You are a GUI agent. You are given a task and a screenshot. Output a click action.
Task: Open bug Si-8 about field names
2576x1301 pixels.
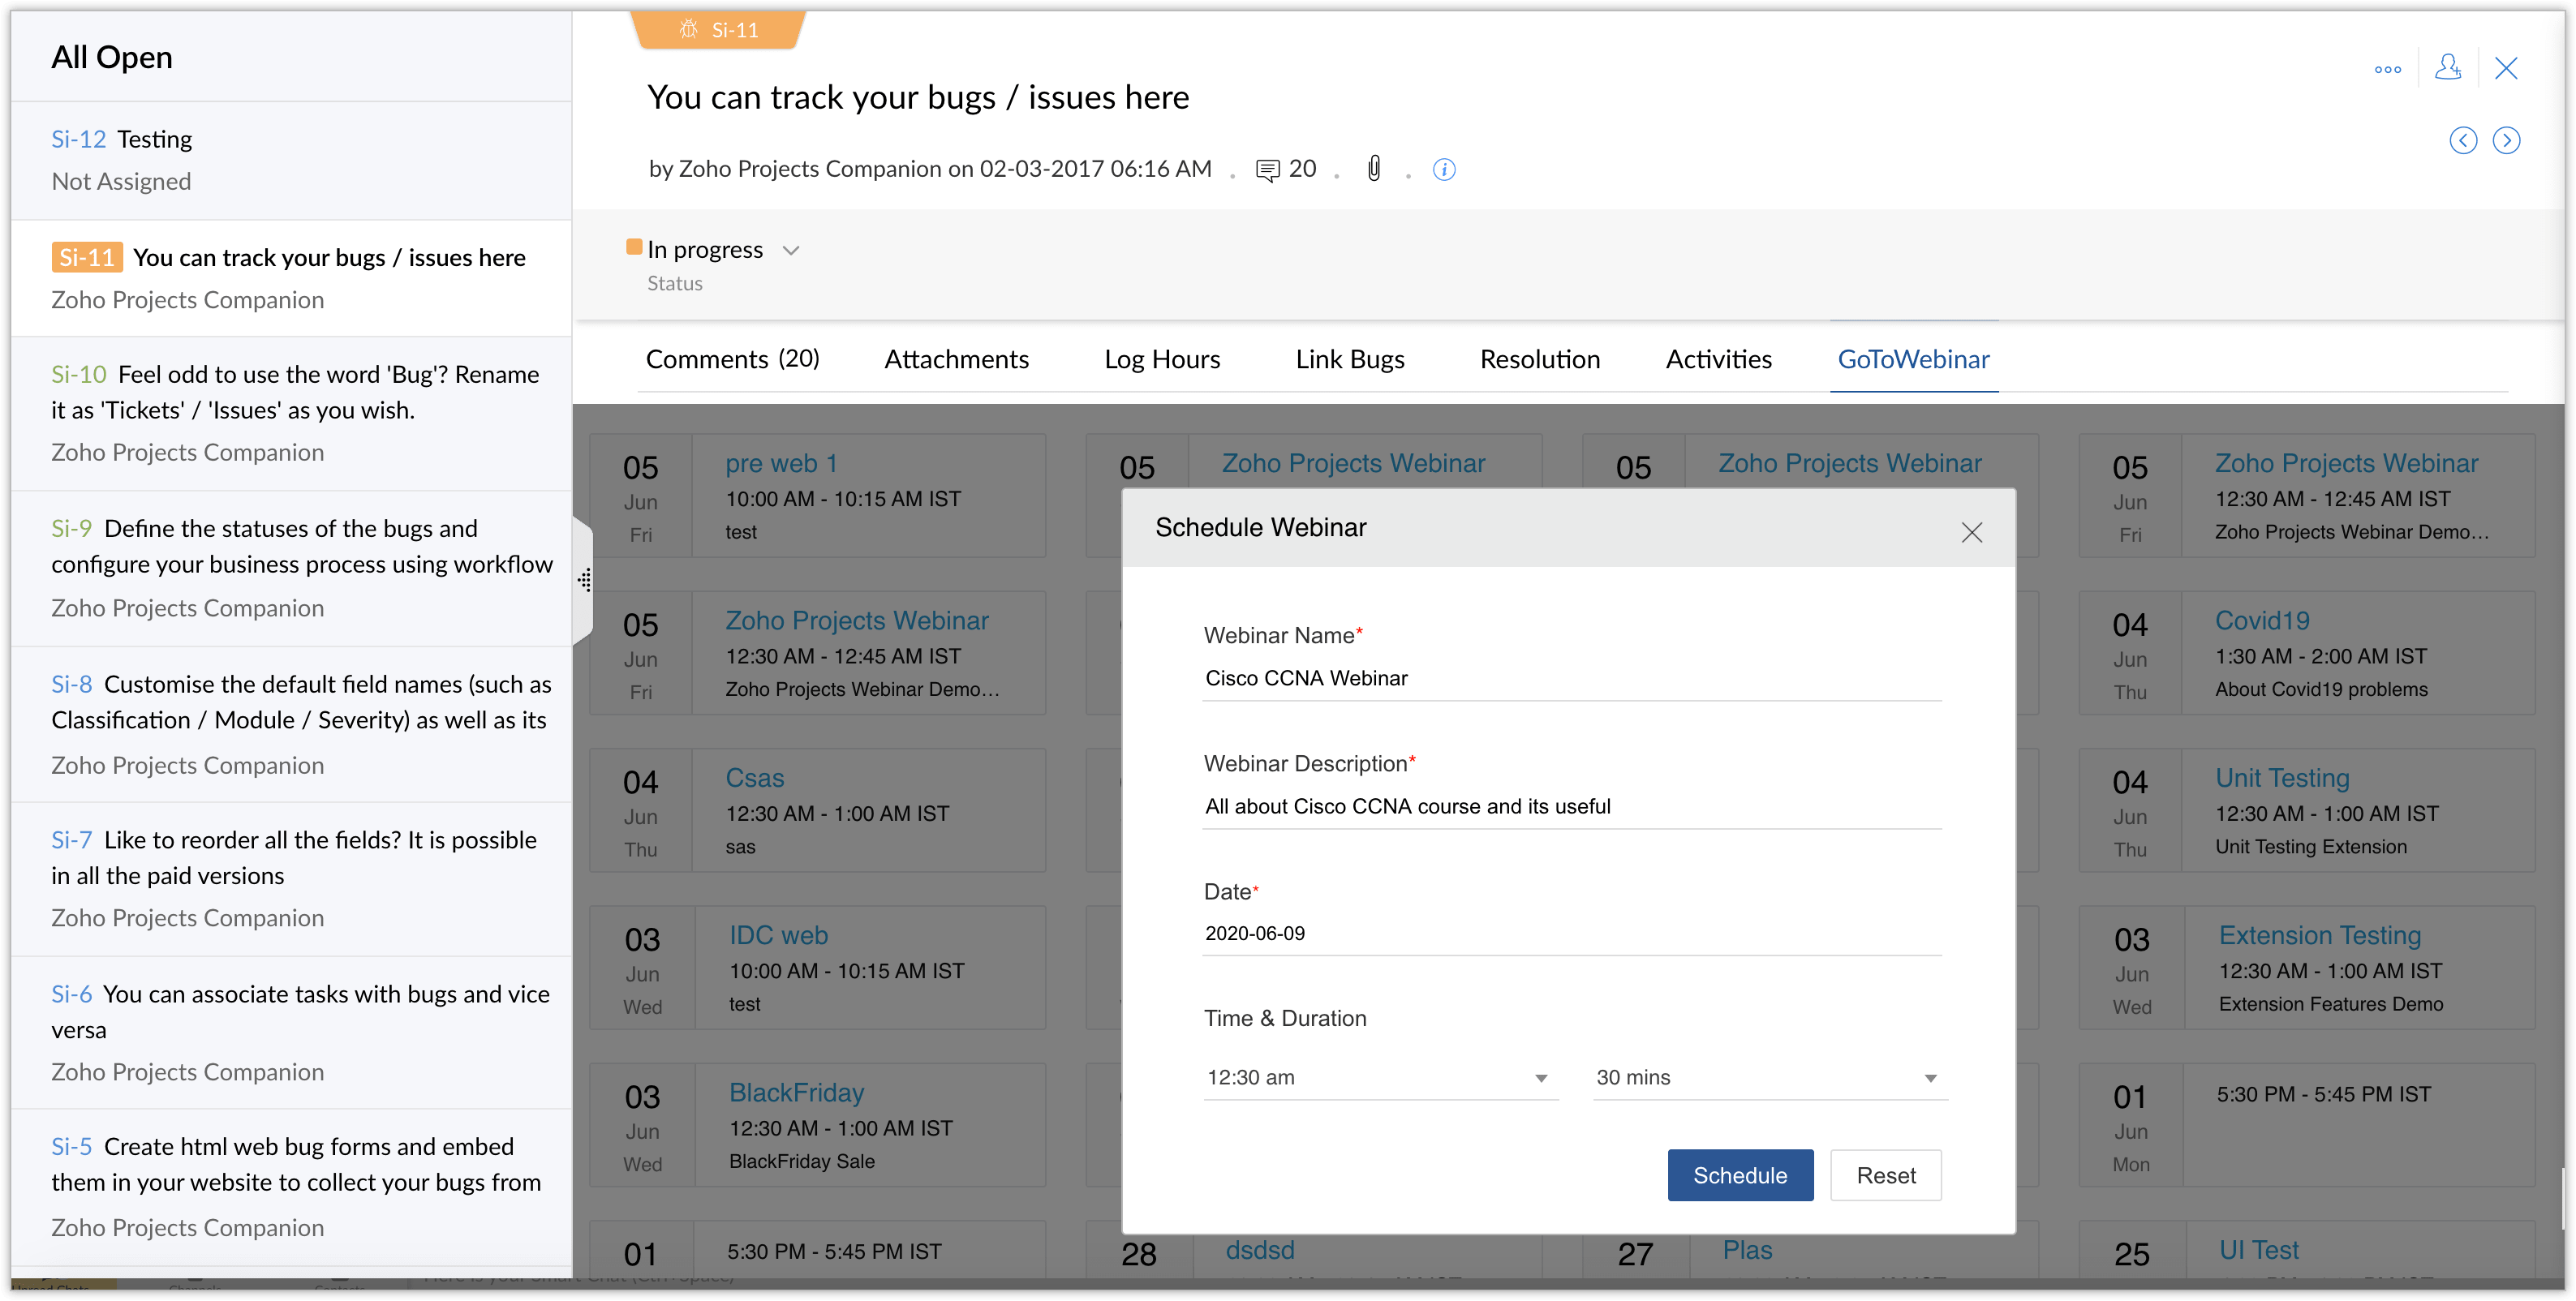pos(291,724)
